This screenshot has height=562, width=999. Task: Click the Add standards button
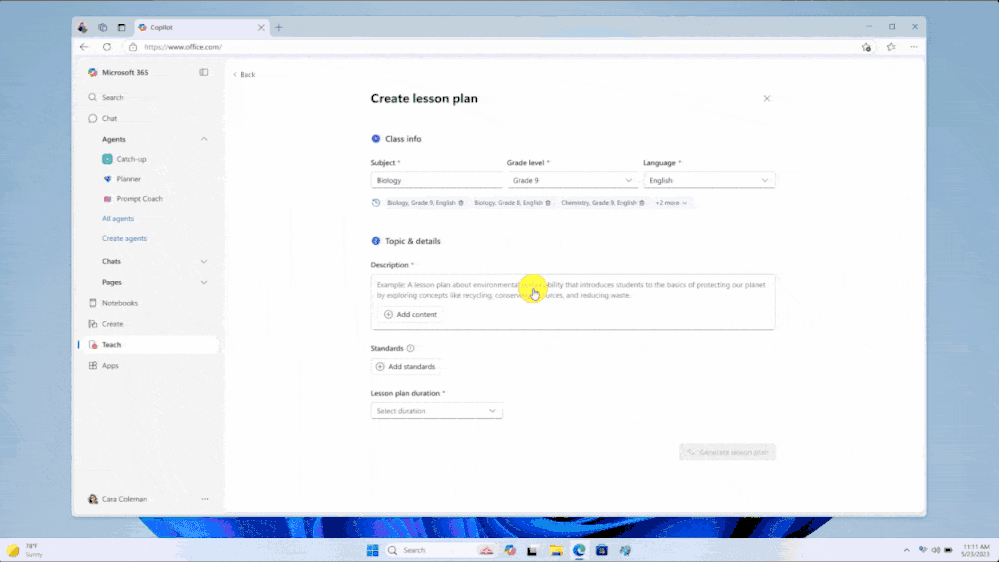(406, 367)
